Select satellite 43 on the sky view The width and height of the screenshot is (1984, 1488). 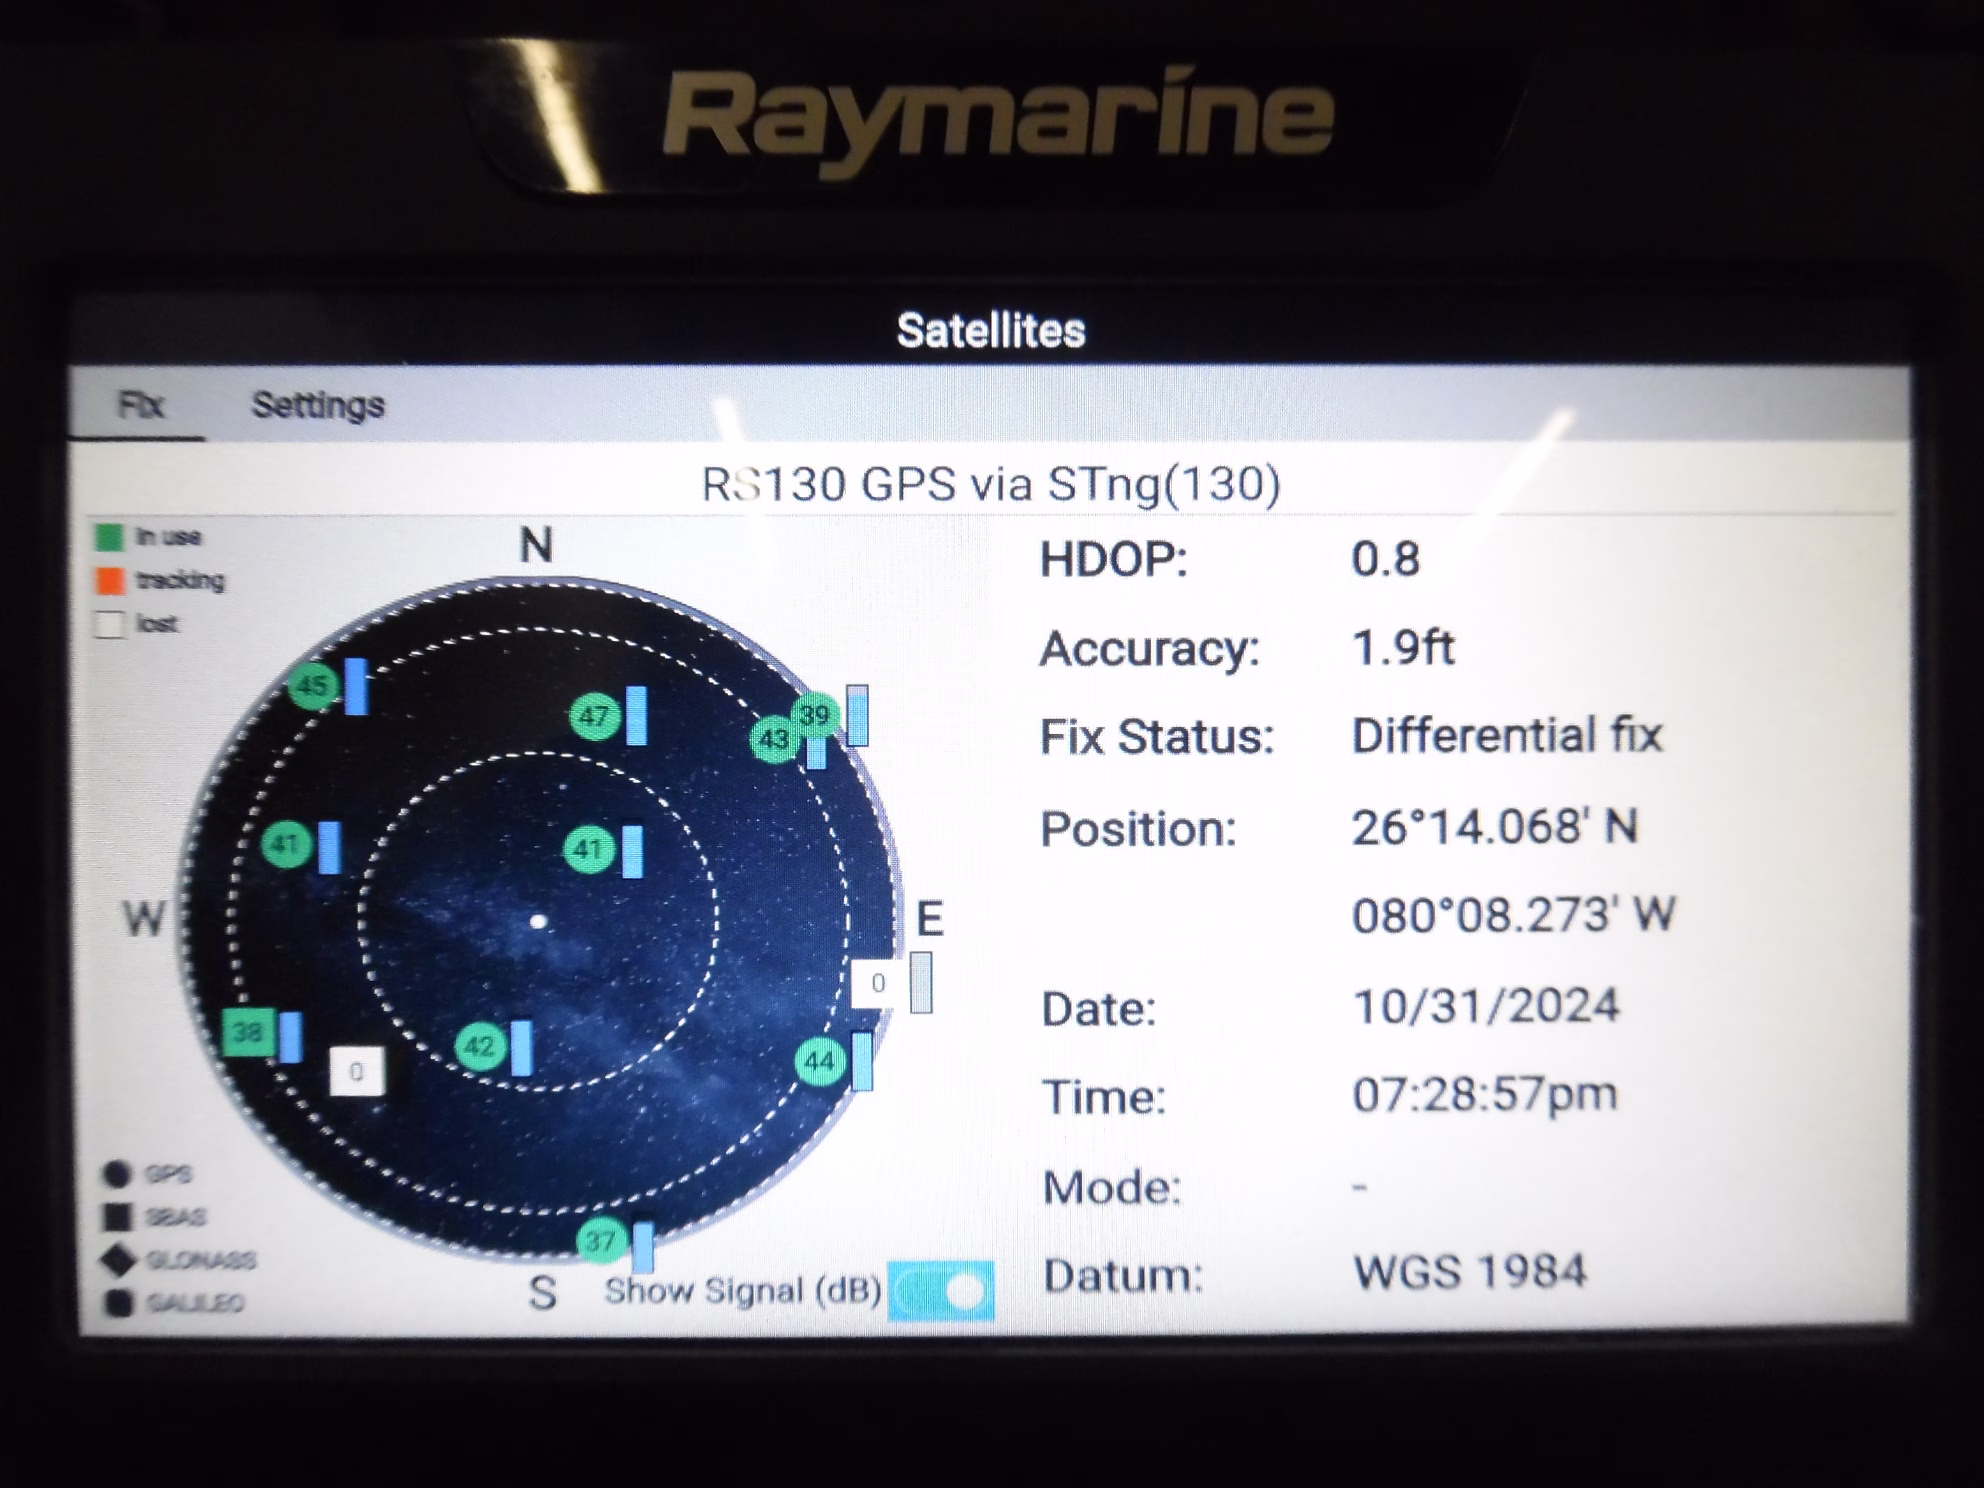(774, 739)
